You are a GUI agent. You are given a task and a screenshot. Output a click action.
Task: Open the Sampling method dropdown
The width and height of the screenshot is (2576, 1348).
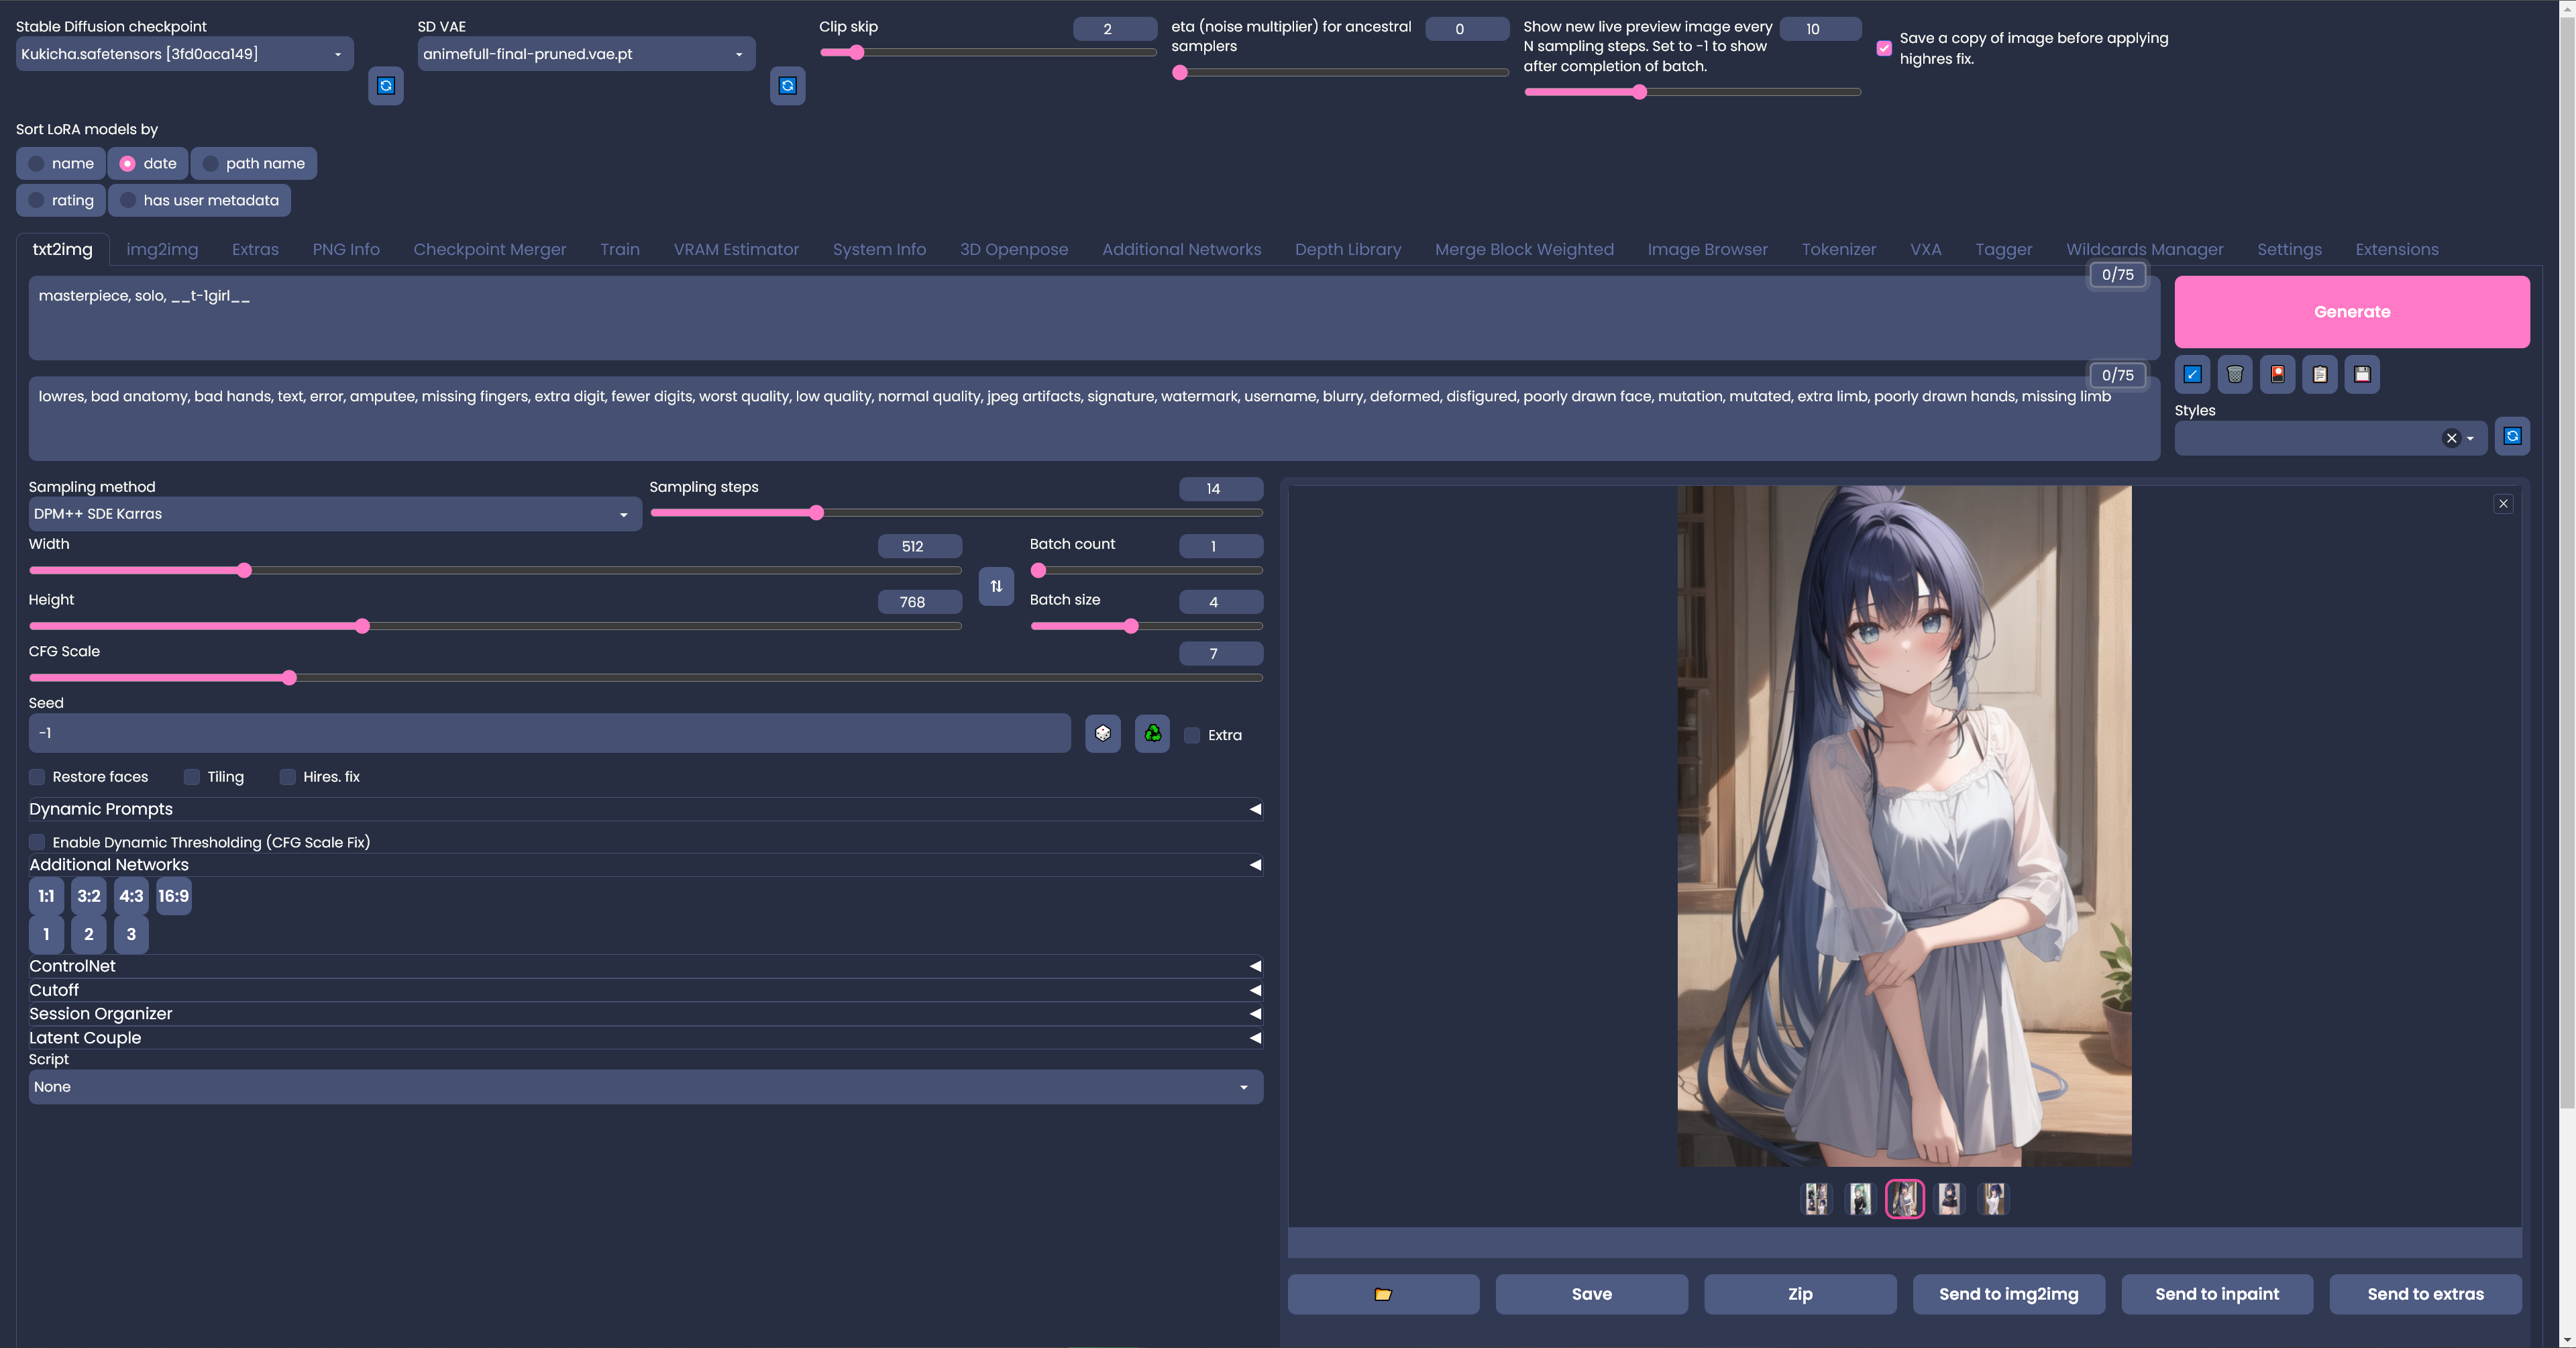tap(335, 513)
